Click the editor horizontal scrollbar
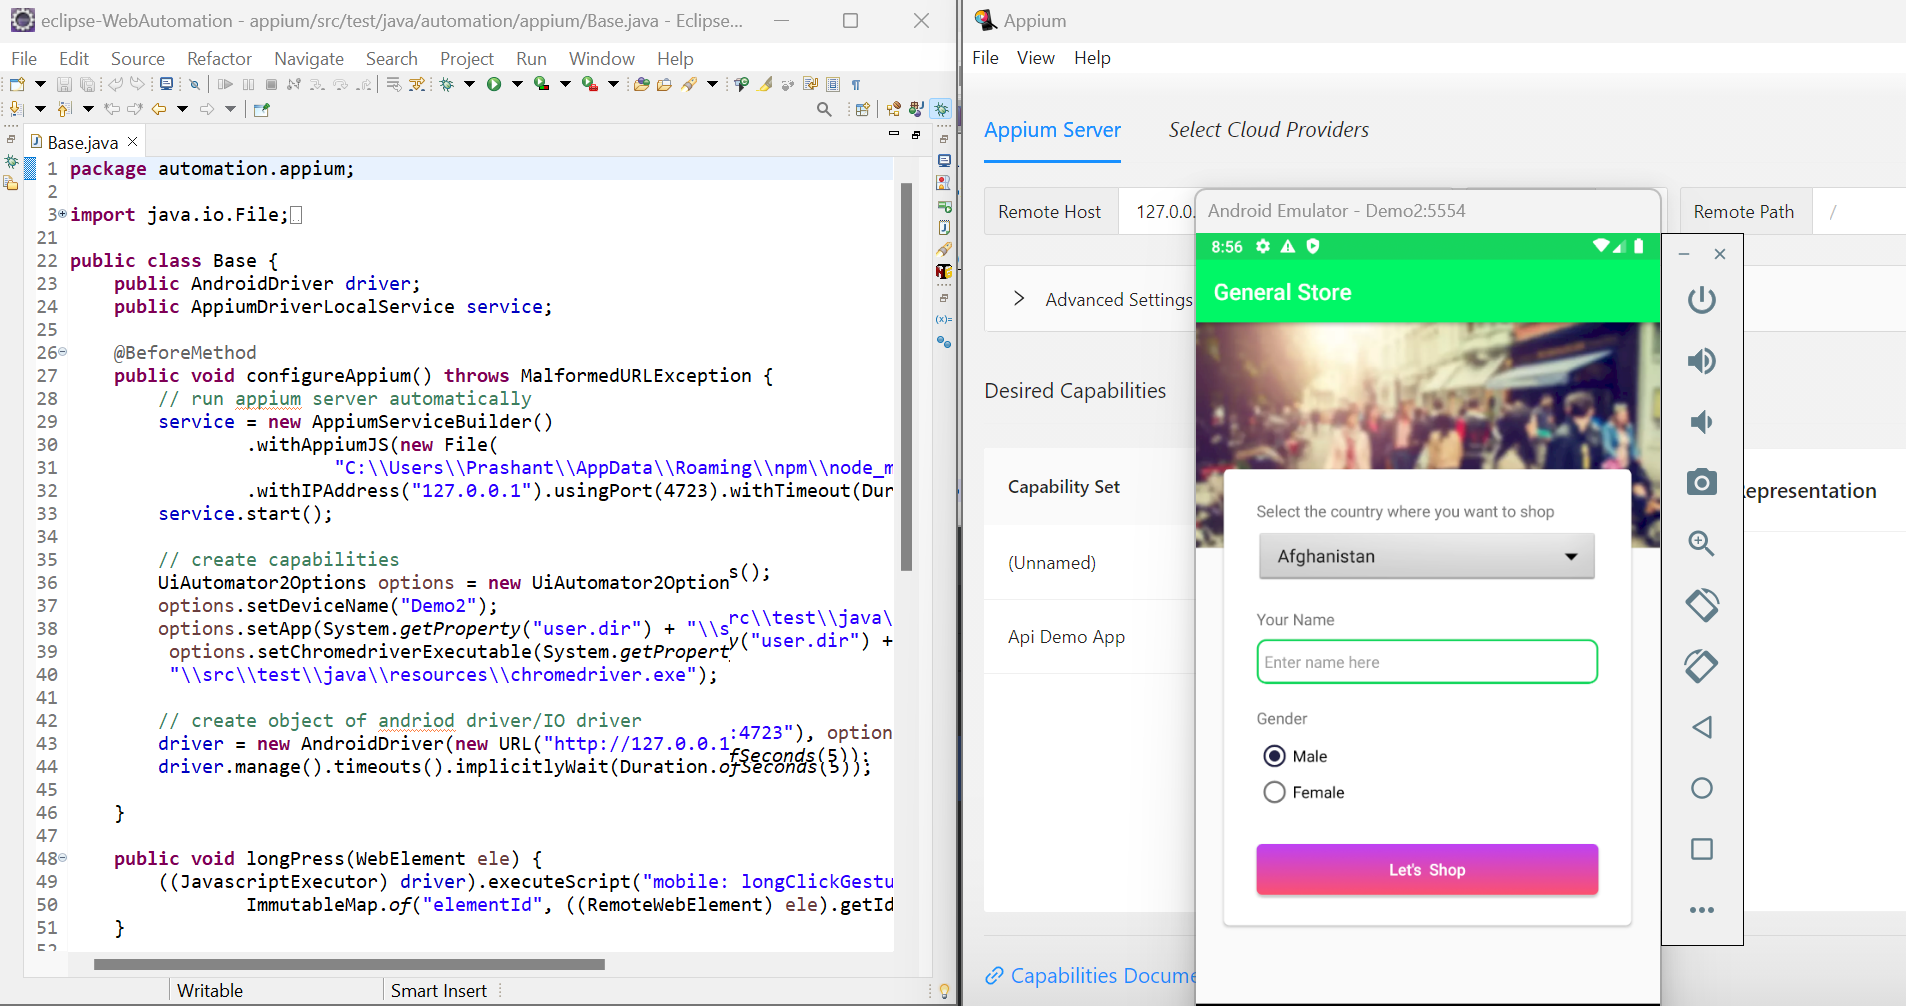 (x=349, y=965)
